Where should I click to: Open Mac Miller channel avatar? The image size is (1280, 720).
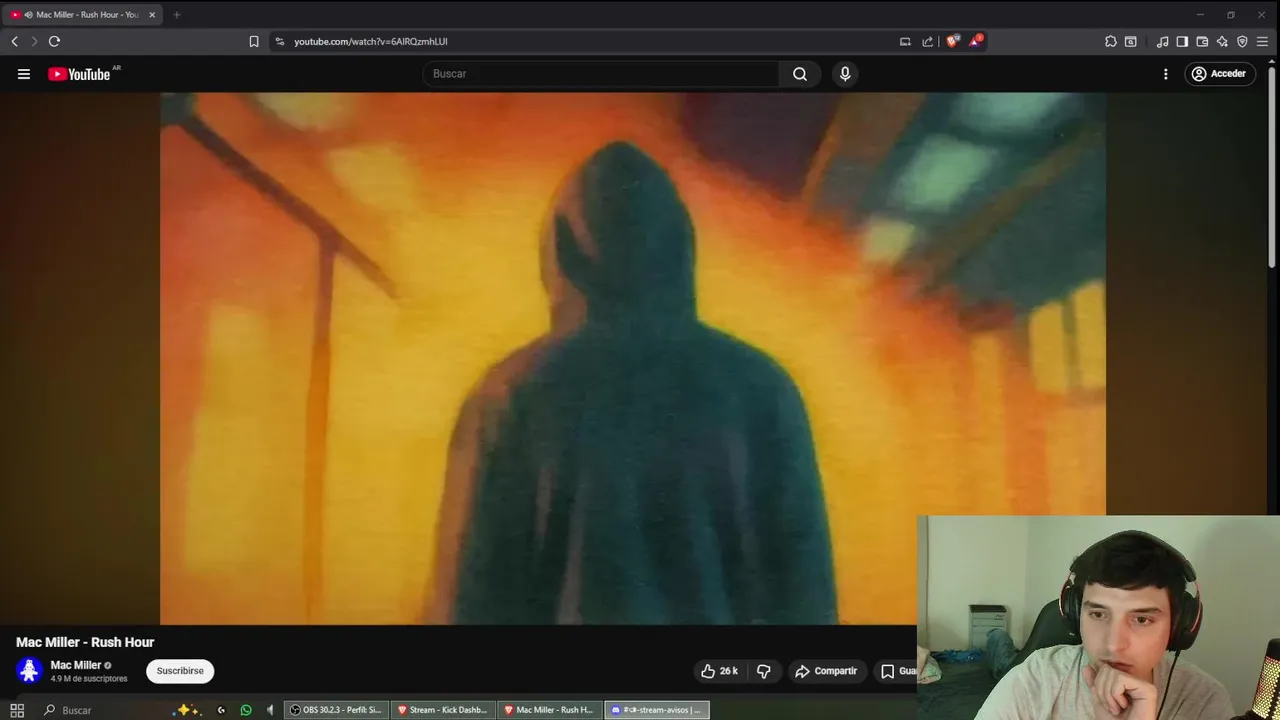pos(29,671)
